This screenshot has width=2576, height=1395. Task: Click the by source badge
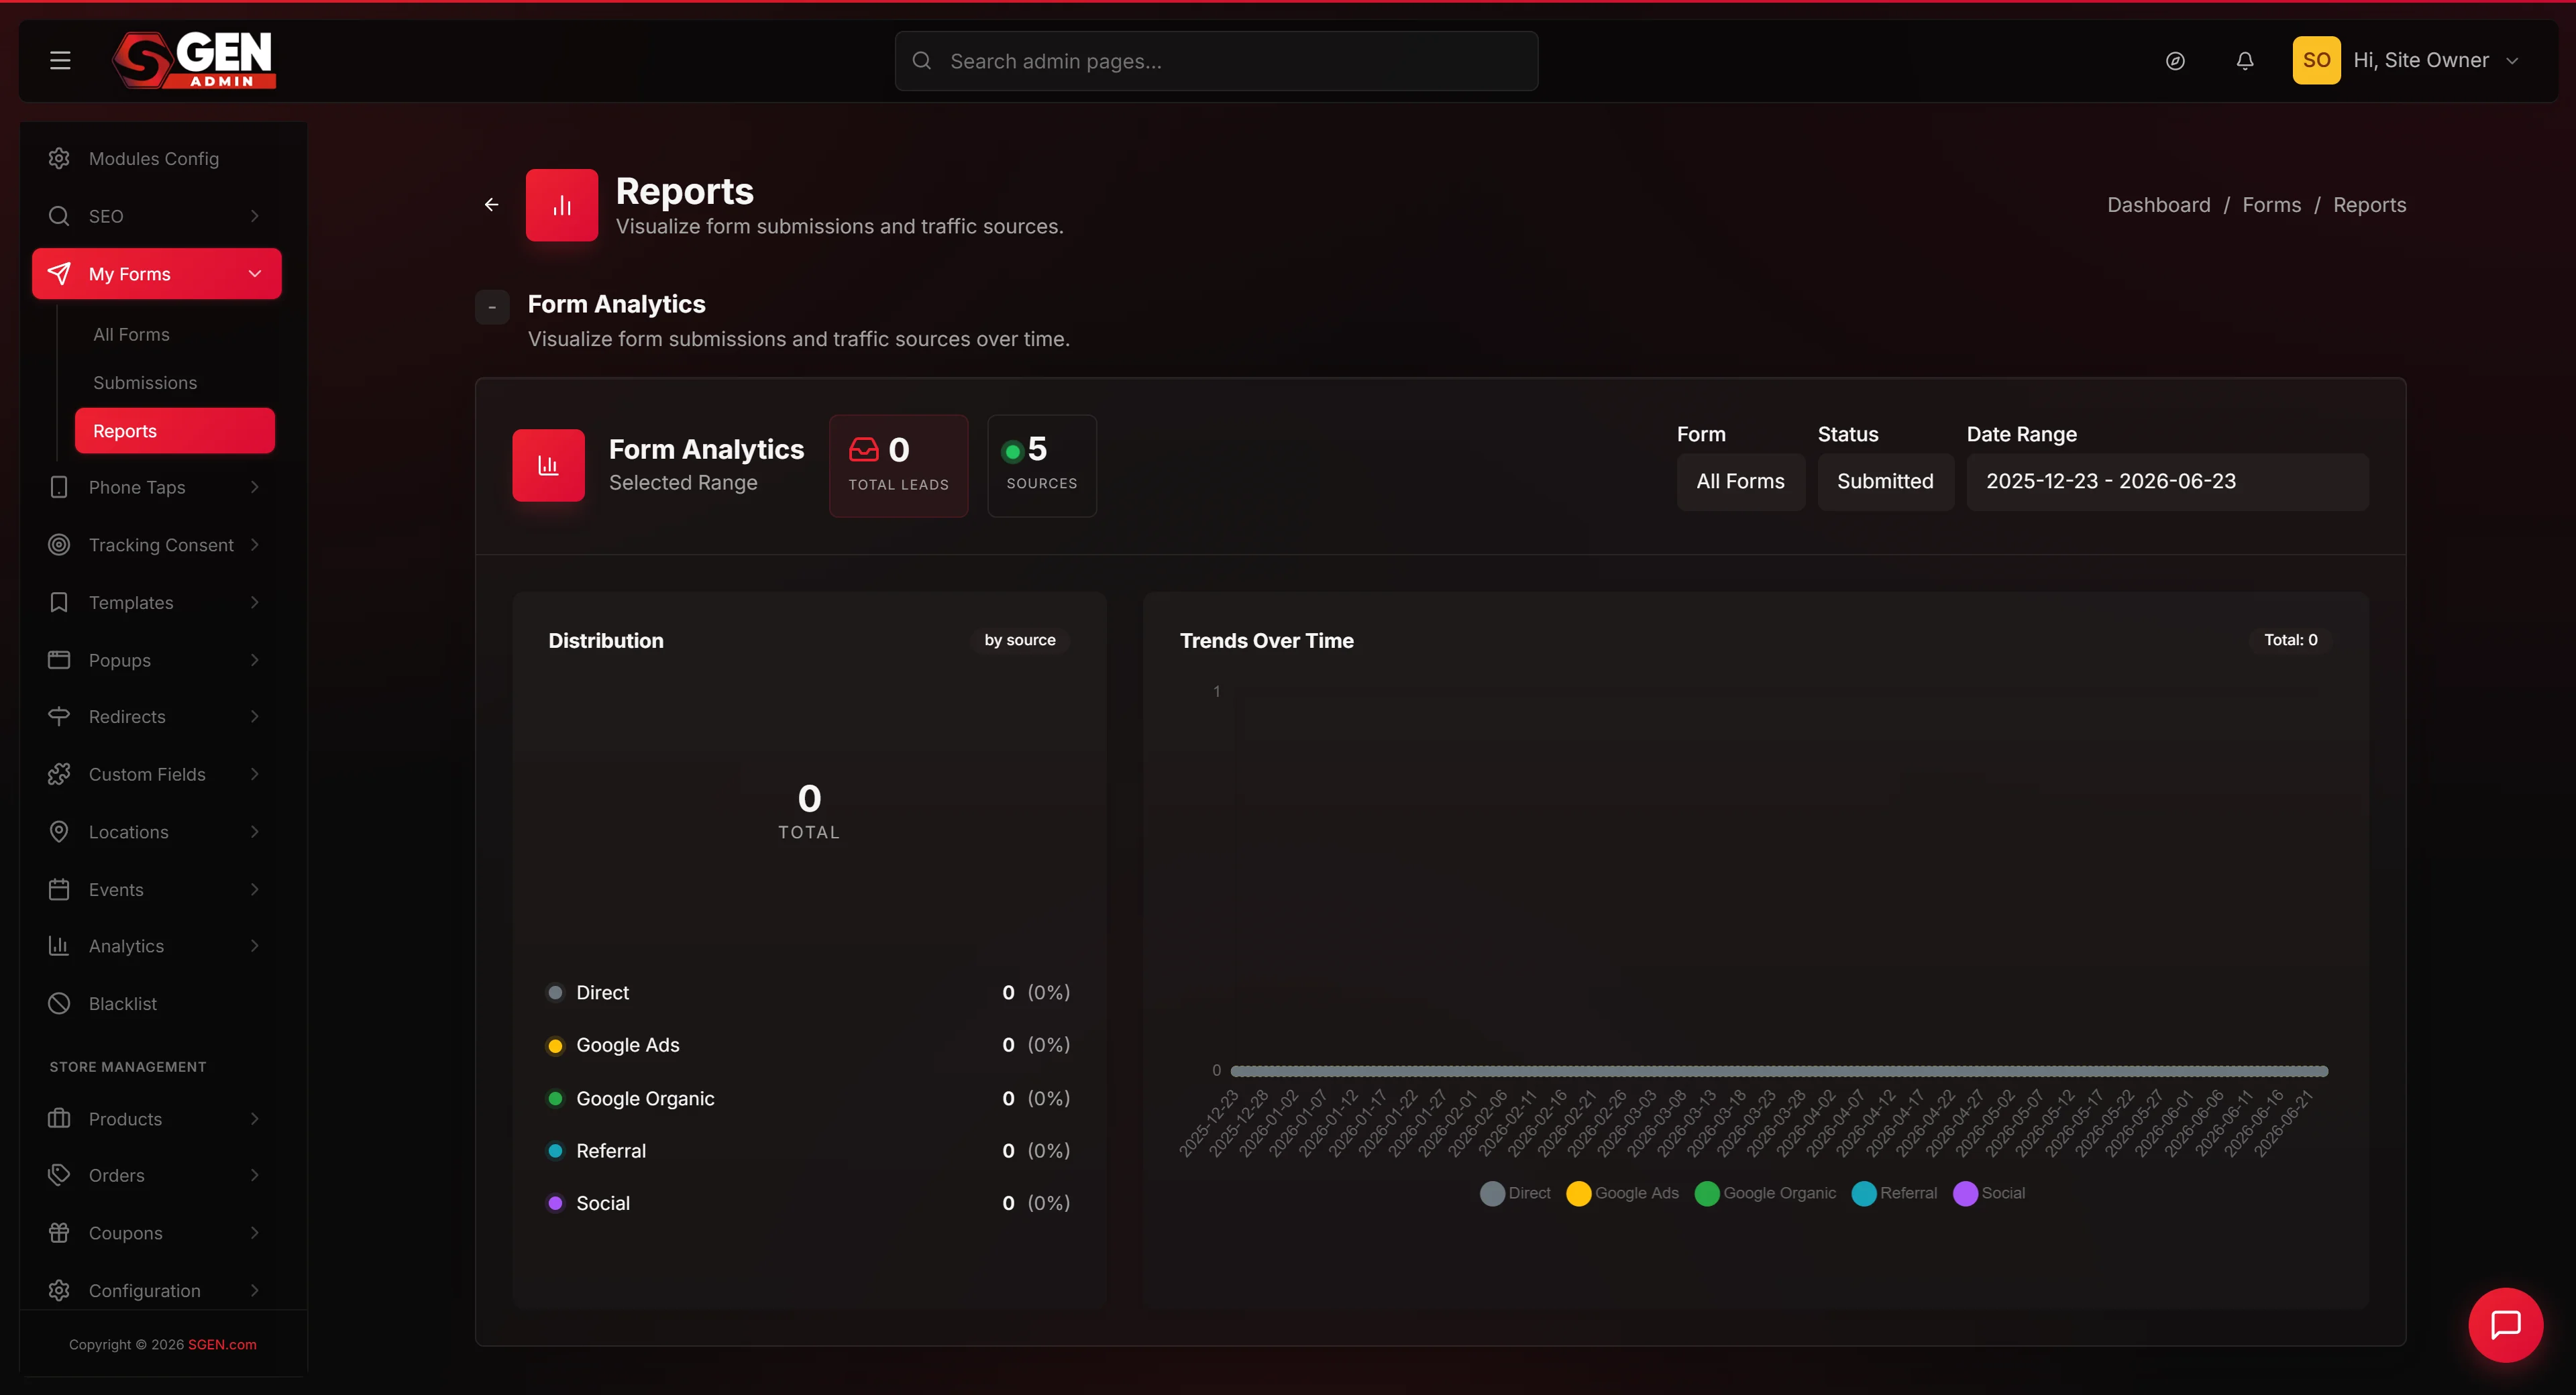pos(1020,640)
